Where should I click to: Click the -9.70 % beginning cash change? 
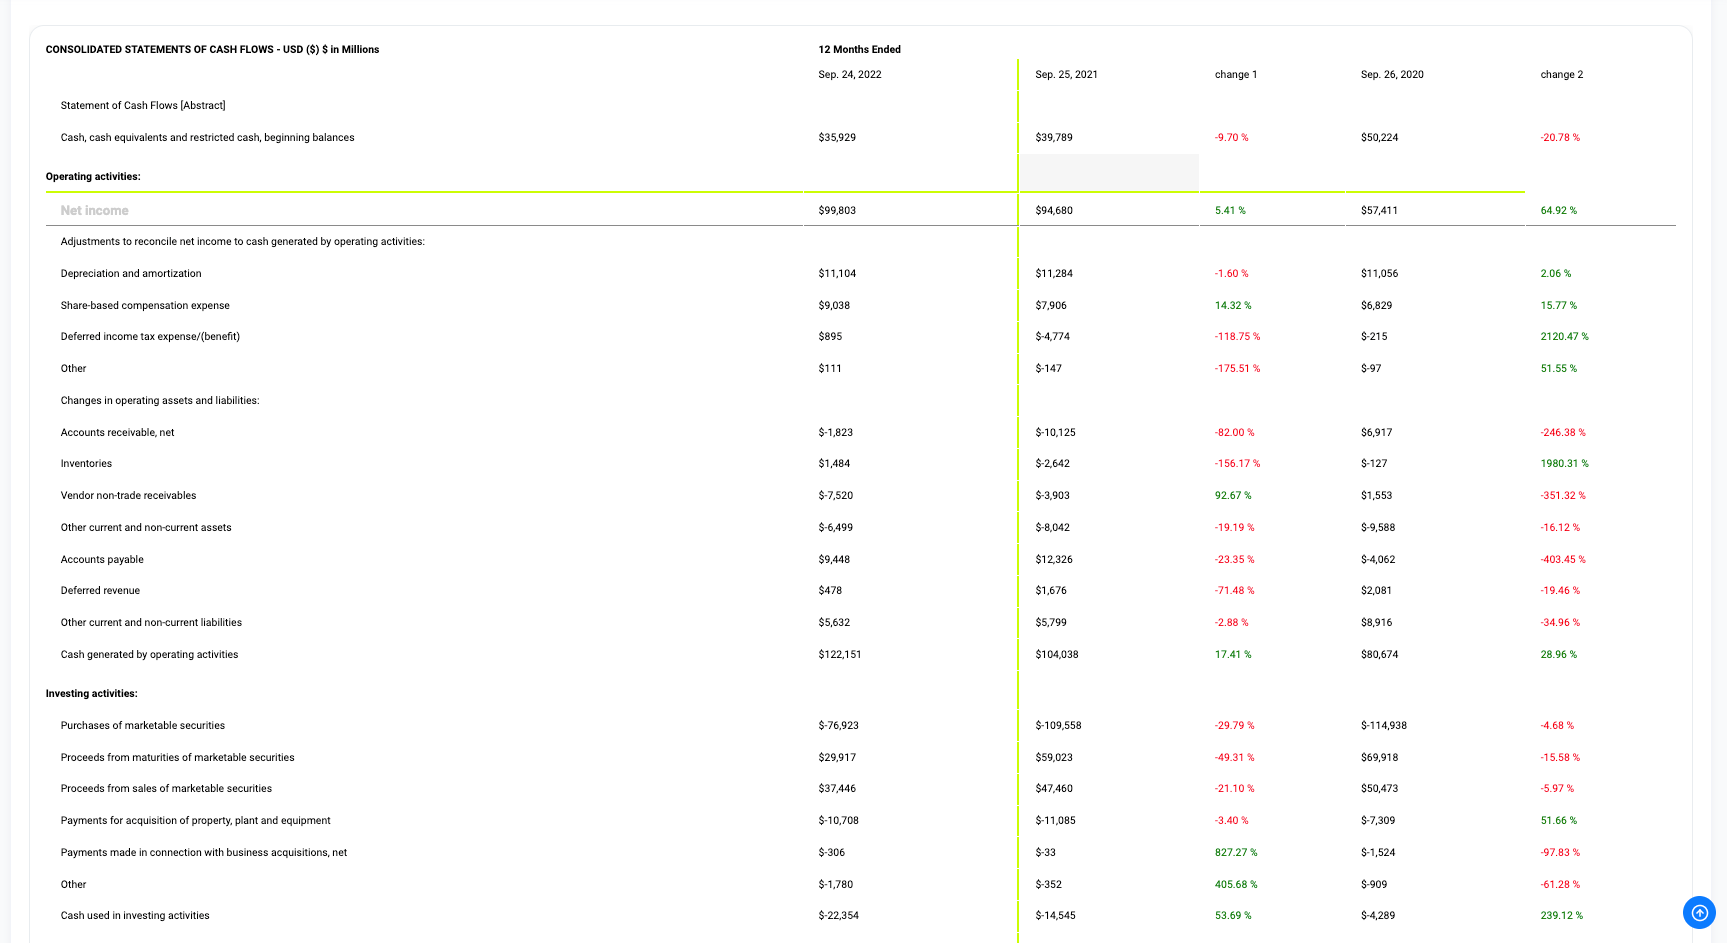tap(1231, 137)
